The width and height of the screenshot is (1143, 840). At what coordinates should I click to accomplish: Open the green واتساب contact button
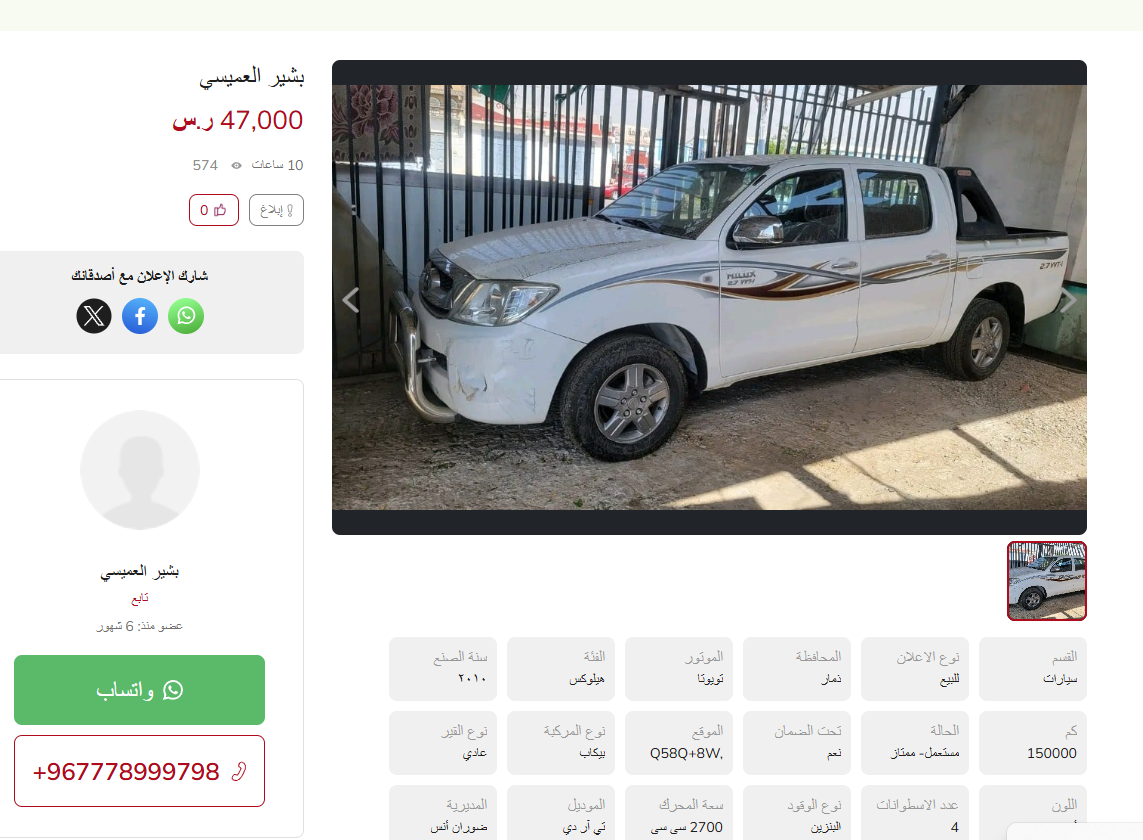click(139, 690)
